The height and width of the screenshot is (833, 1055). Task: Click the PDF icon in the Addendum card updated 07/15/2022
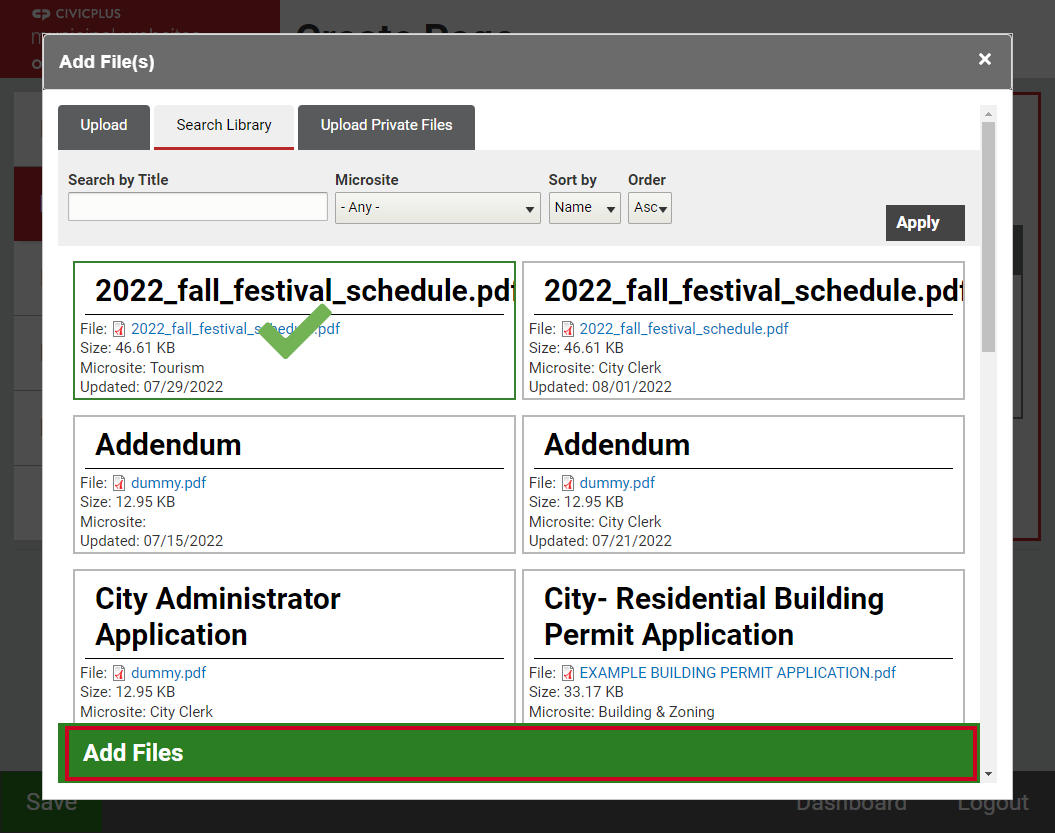(x=119, y=483)
